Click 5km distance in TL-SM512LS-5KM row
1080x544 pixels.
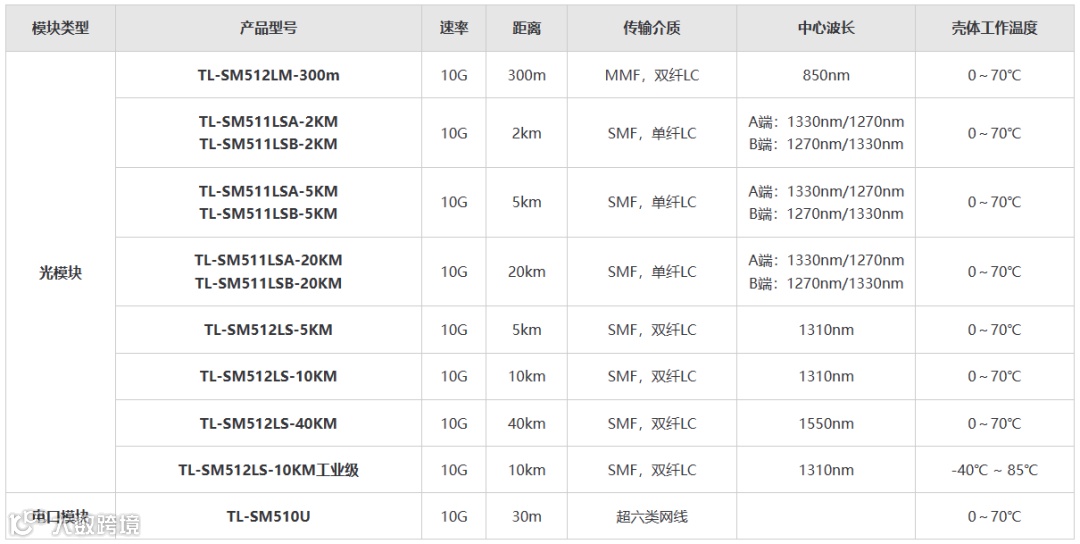point(527,330)
